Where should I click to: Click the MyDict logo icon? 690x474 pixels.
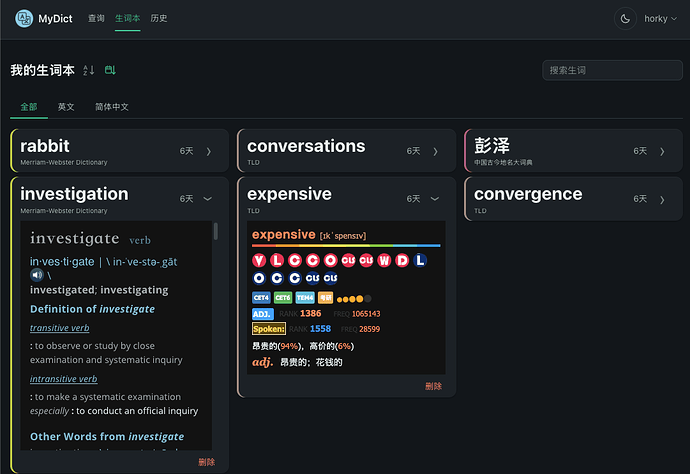click(24, 18)
